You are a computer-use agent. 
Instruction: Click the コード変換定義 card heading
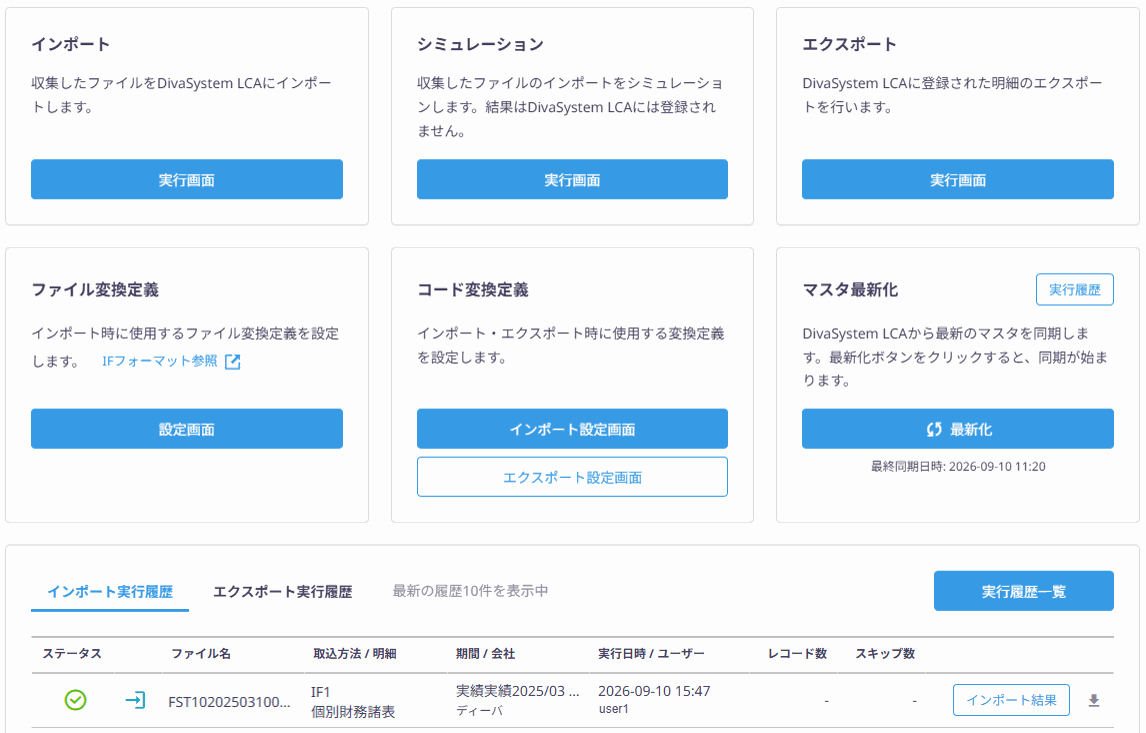(473, 289)
